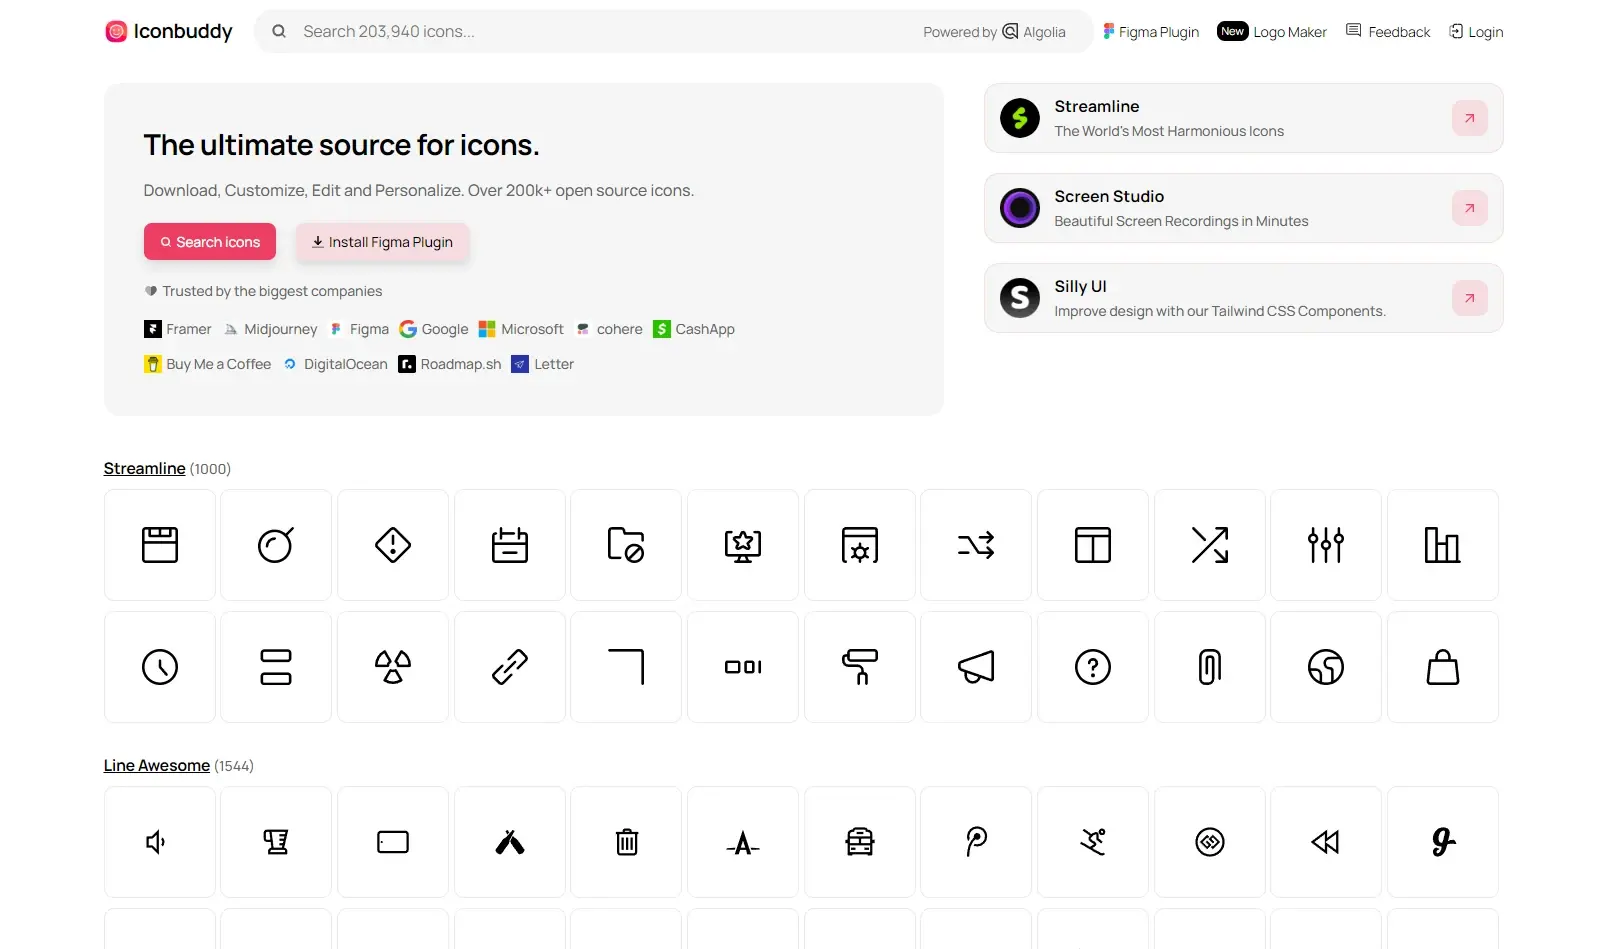Open Logo Maker in the header

pos(1272,32)
